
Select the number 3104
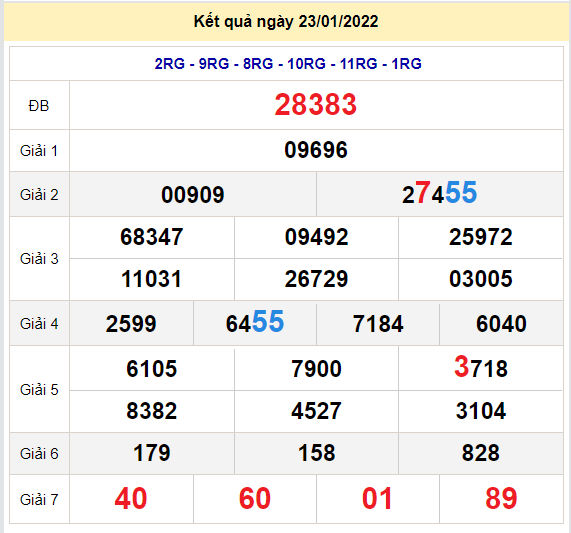tap(481, 411)
